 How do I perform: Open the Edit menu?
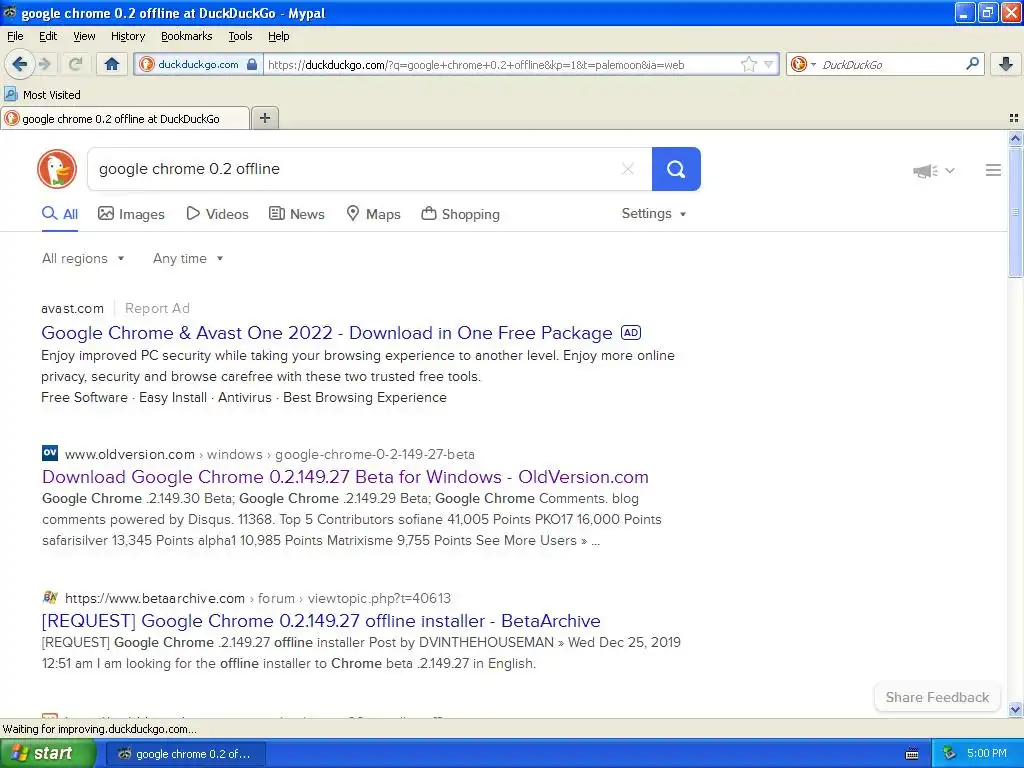[x=48, y=36]
